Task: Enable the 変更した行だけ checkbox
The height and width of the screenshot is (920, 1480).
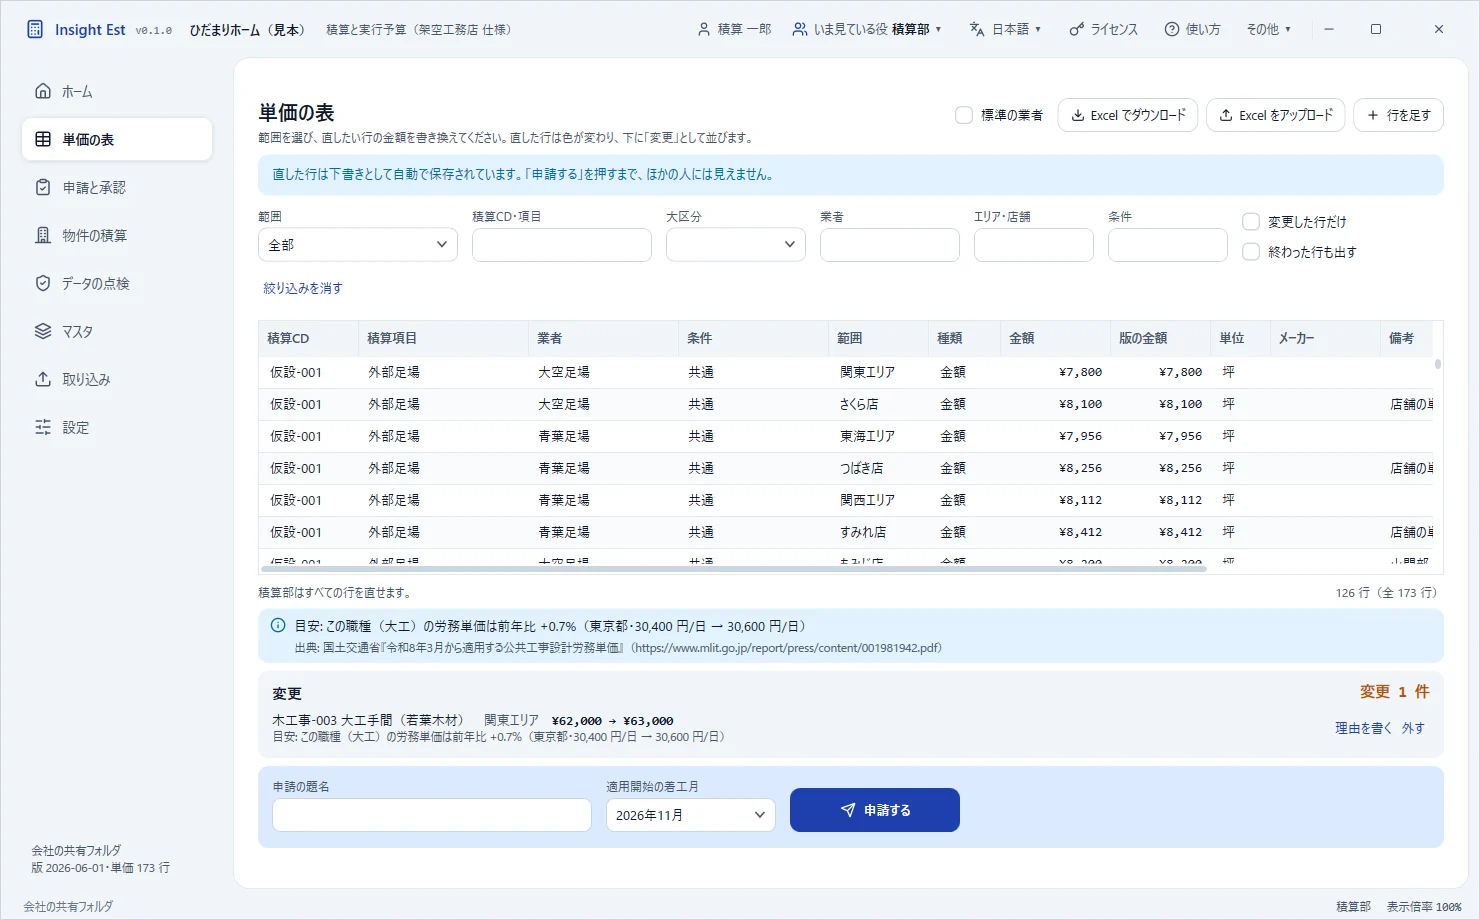Action: [1251, 222]
